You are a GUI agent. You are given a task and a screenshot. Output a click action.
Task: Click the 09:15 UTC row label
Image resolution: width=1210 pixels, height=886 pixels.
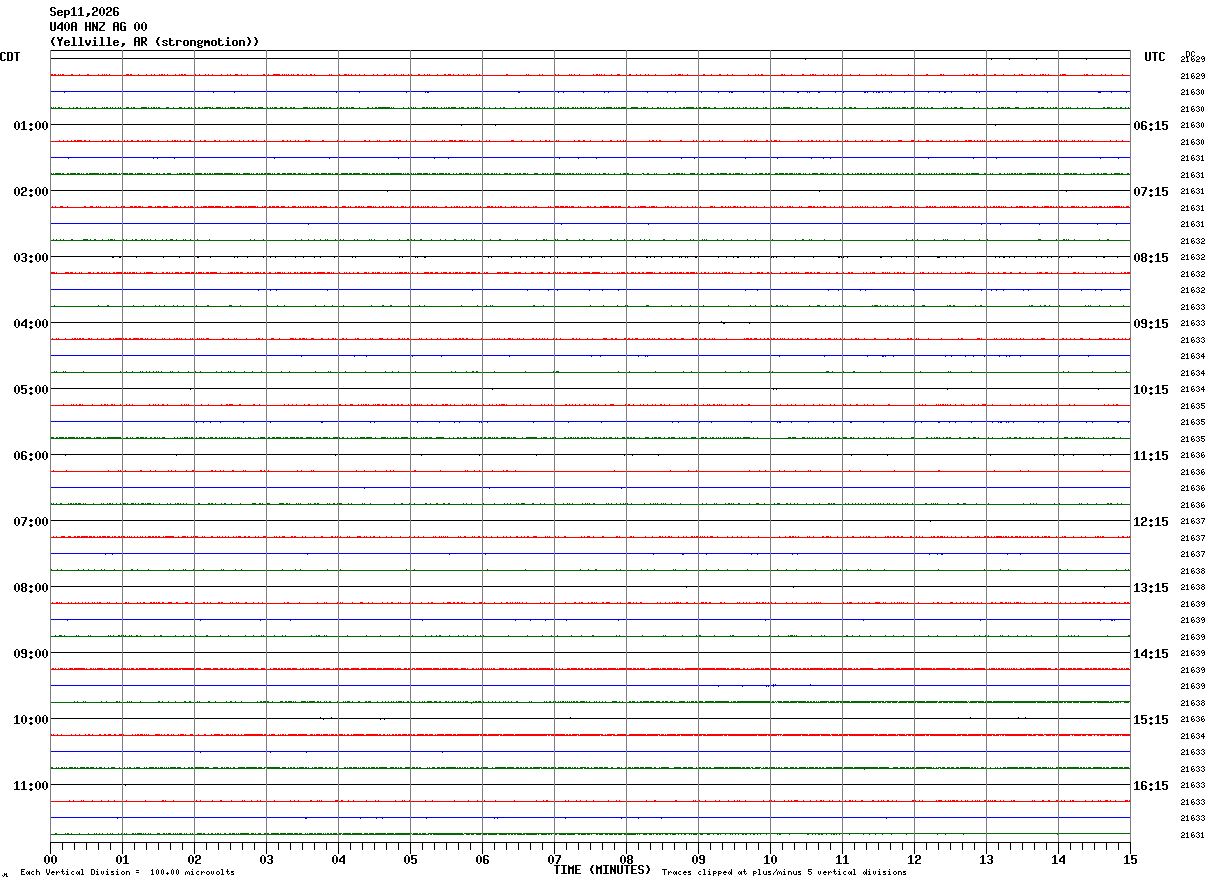(x=1150, y=323)
